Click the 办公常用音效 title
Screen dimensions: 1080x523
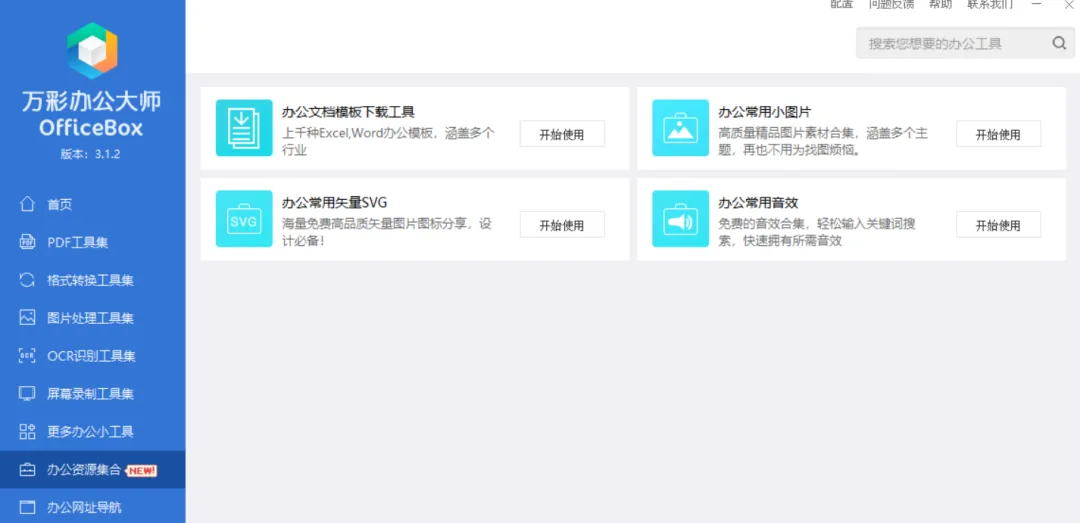coord(758,203)
